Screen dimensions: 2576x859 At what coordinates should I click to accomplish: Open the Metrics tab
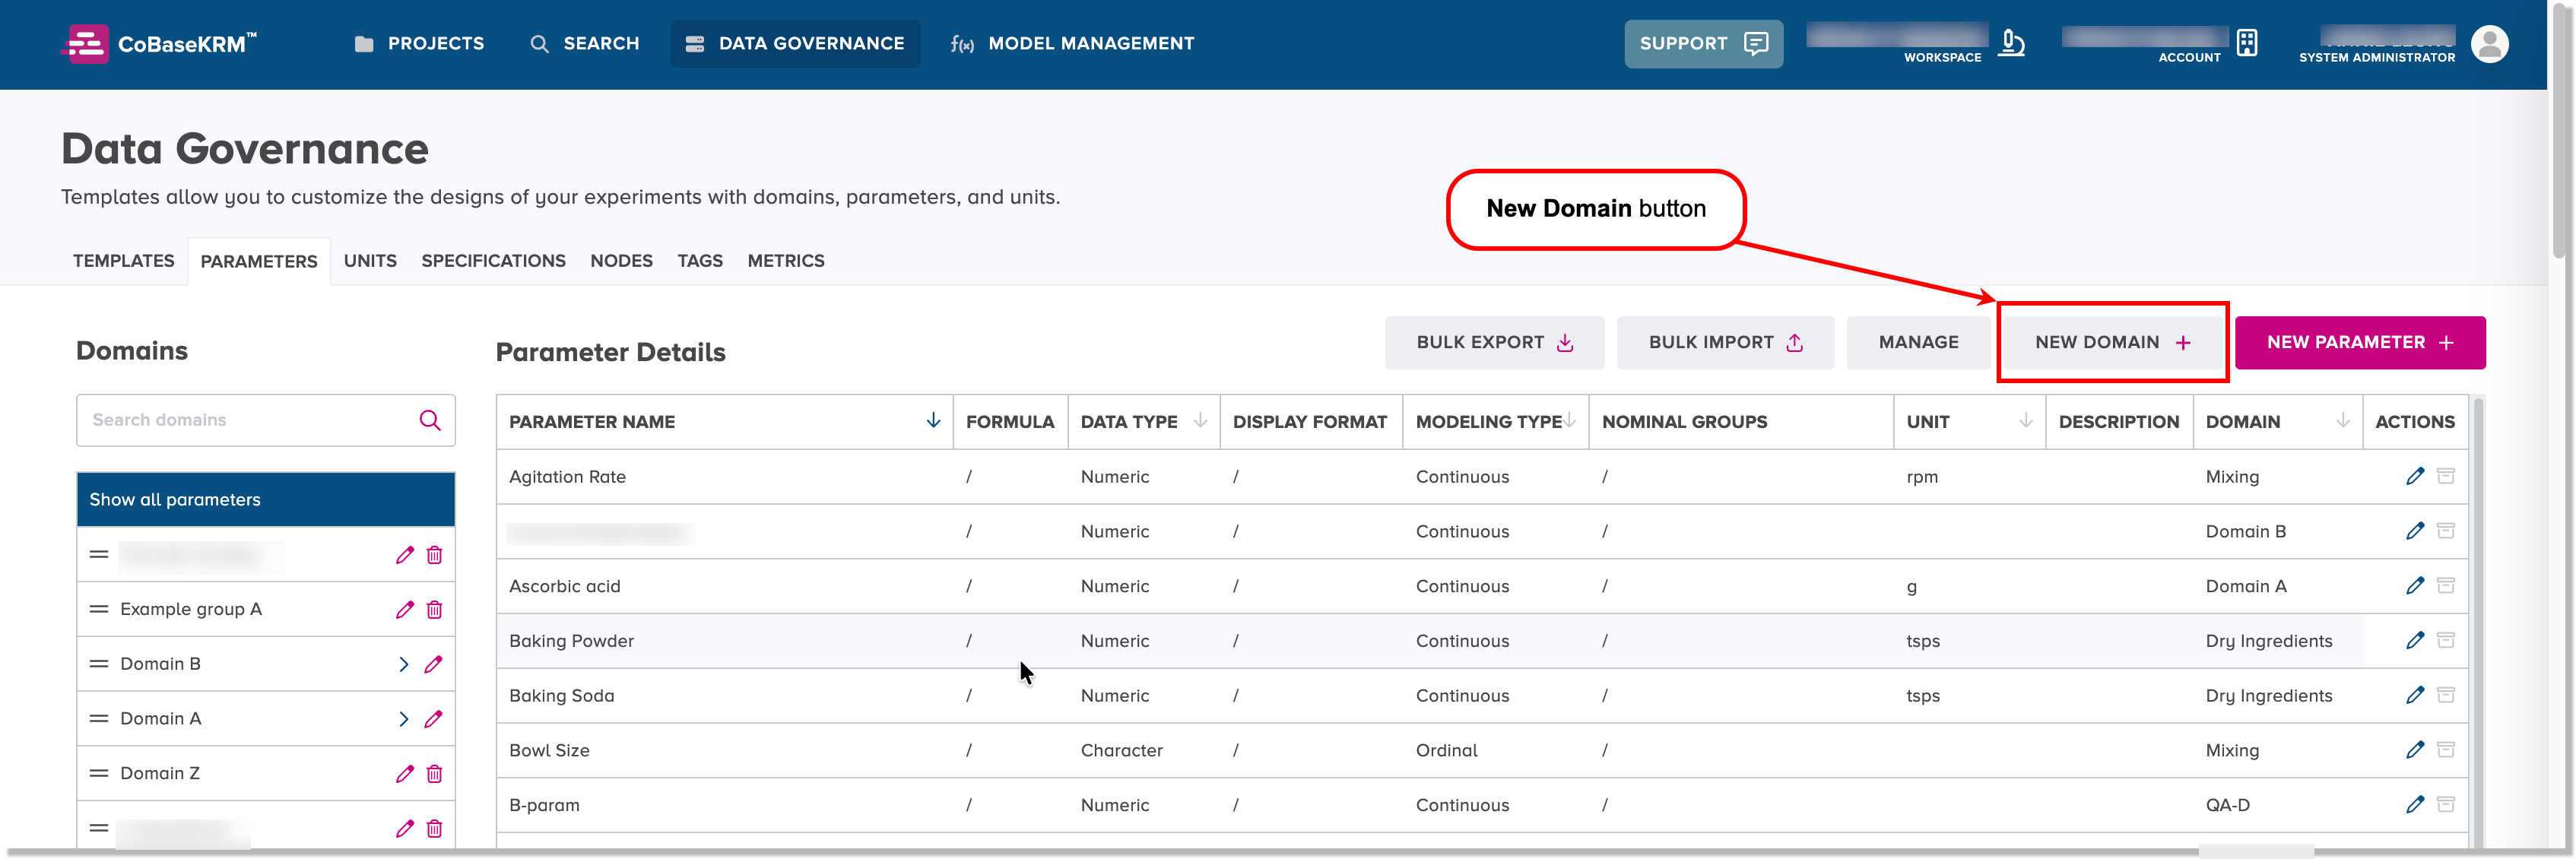click(786, 261)
